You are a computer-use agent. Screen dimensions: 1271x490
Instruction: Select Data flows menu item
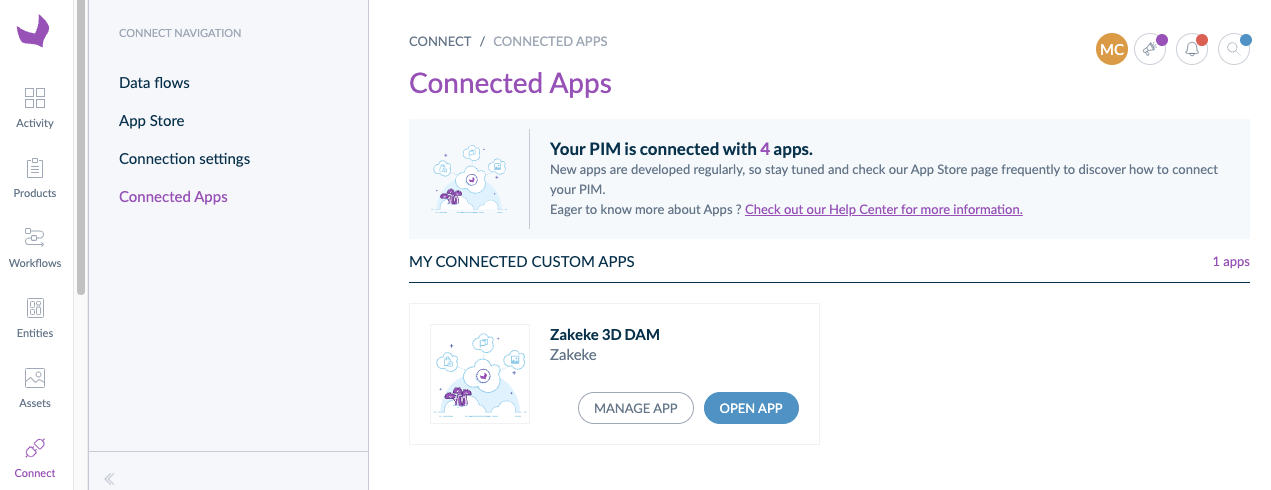(154, 83)
